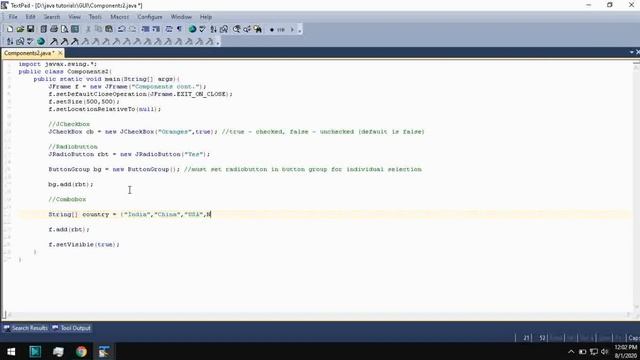The height and width of the screenshot is (360, 640).
Task: Toggle visible paragraph marks icon
Action: tap(179, 29)
